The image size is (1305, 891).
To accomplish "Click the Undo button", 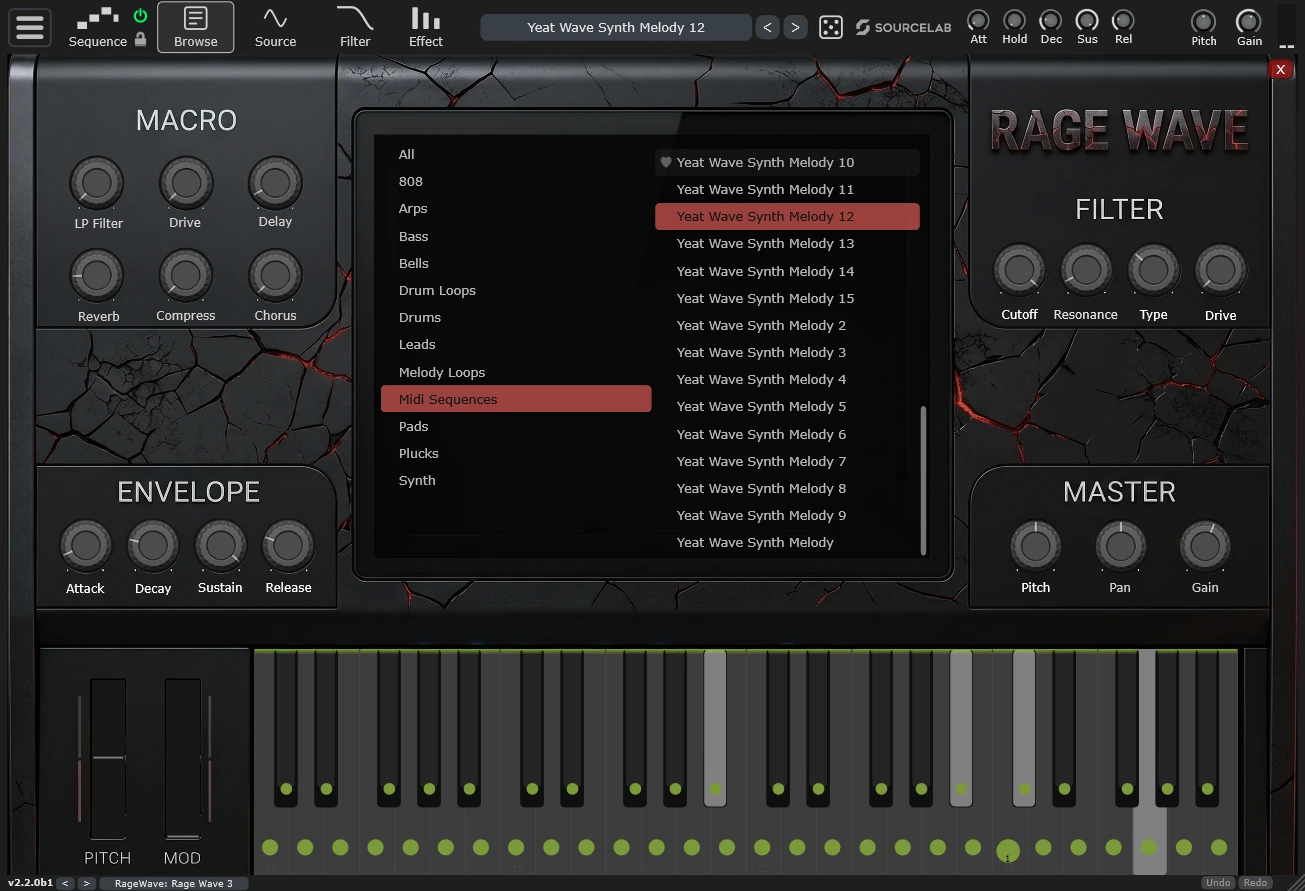I will tap(1218, 883).
